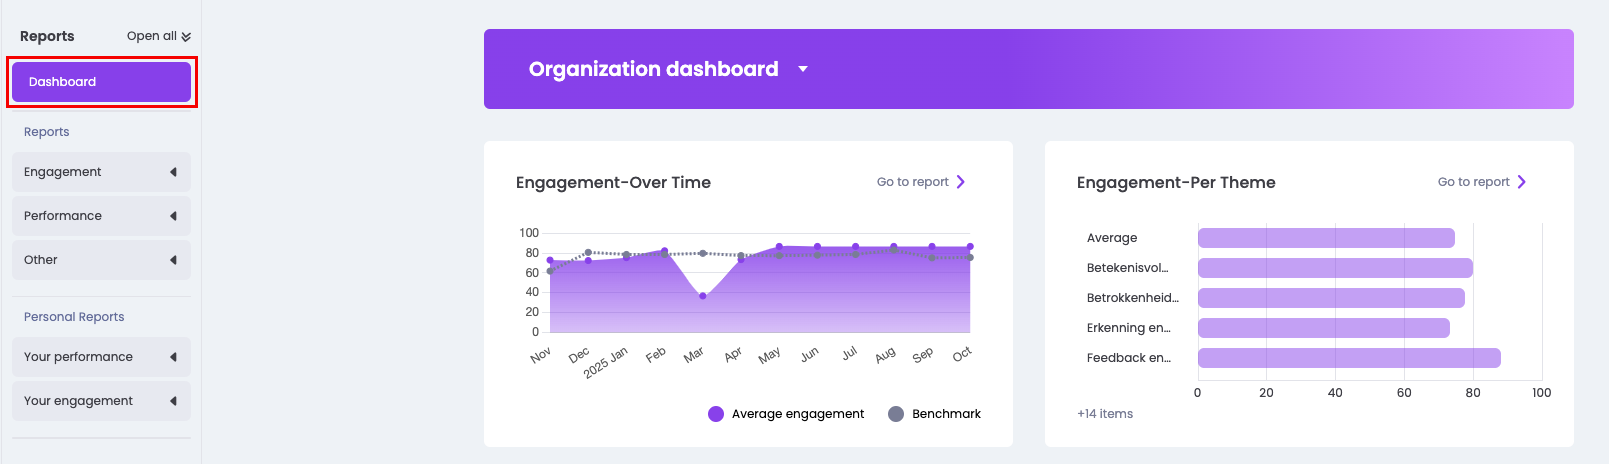Open the Organization dashboard dropdown arrow
1609x464 pixels.
[803, 69]
